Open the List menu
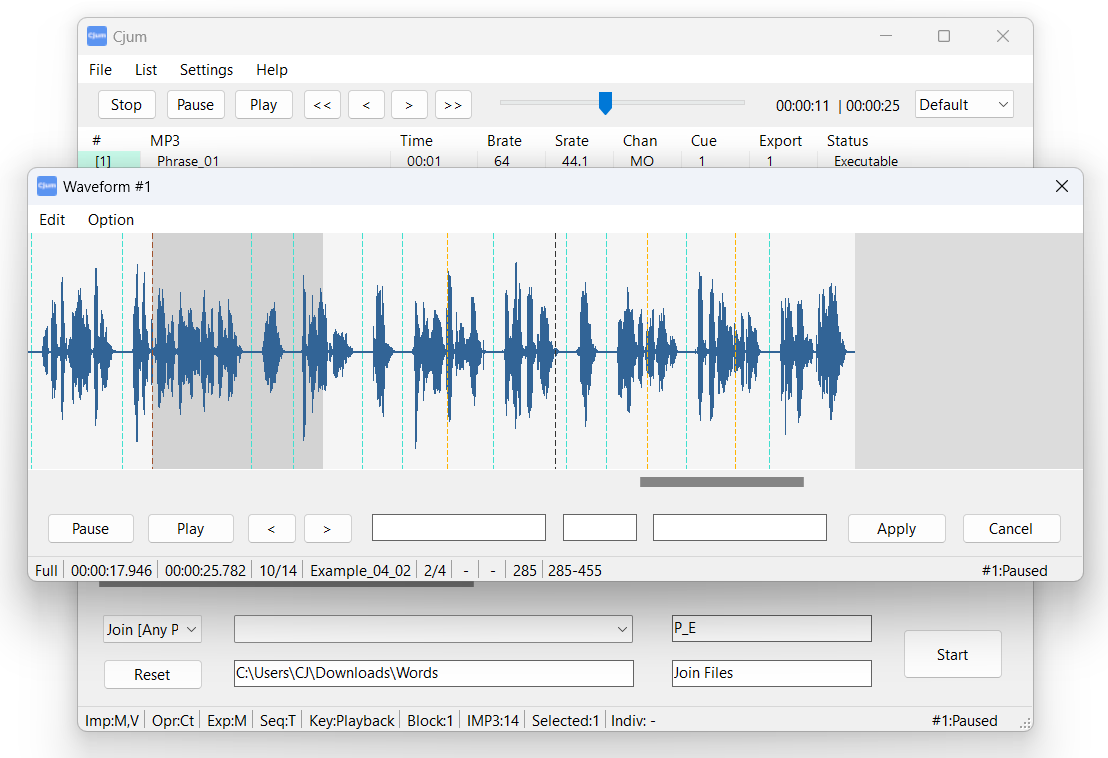 coord(146,70)
